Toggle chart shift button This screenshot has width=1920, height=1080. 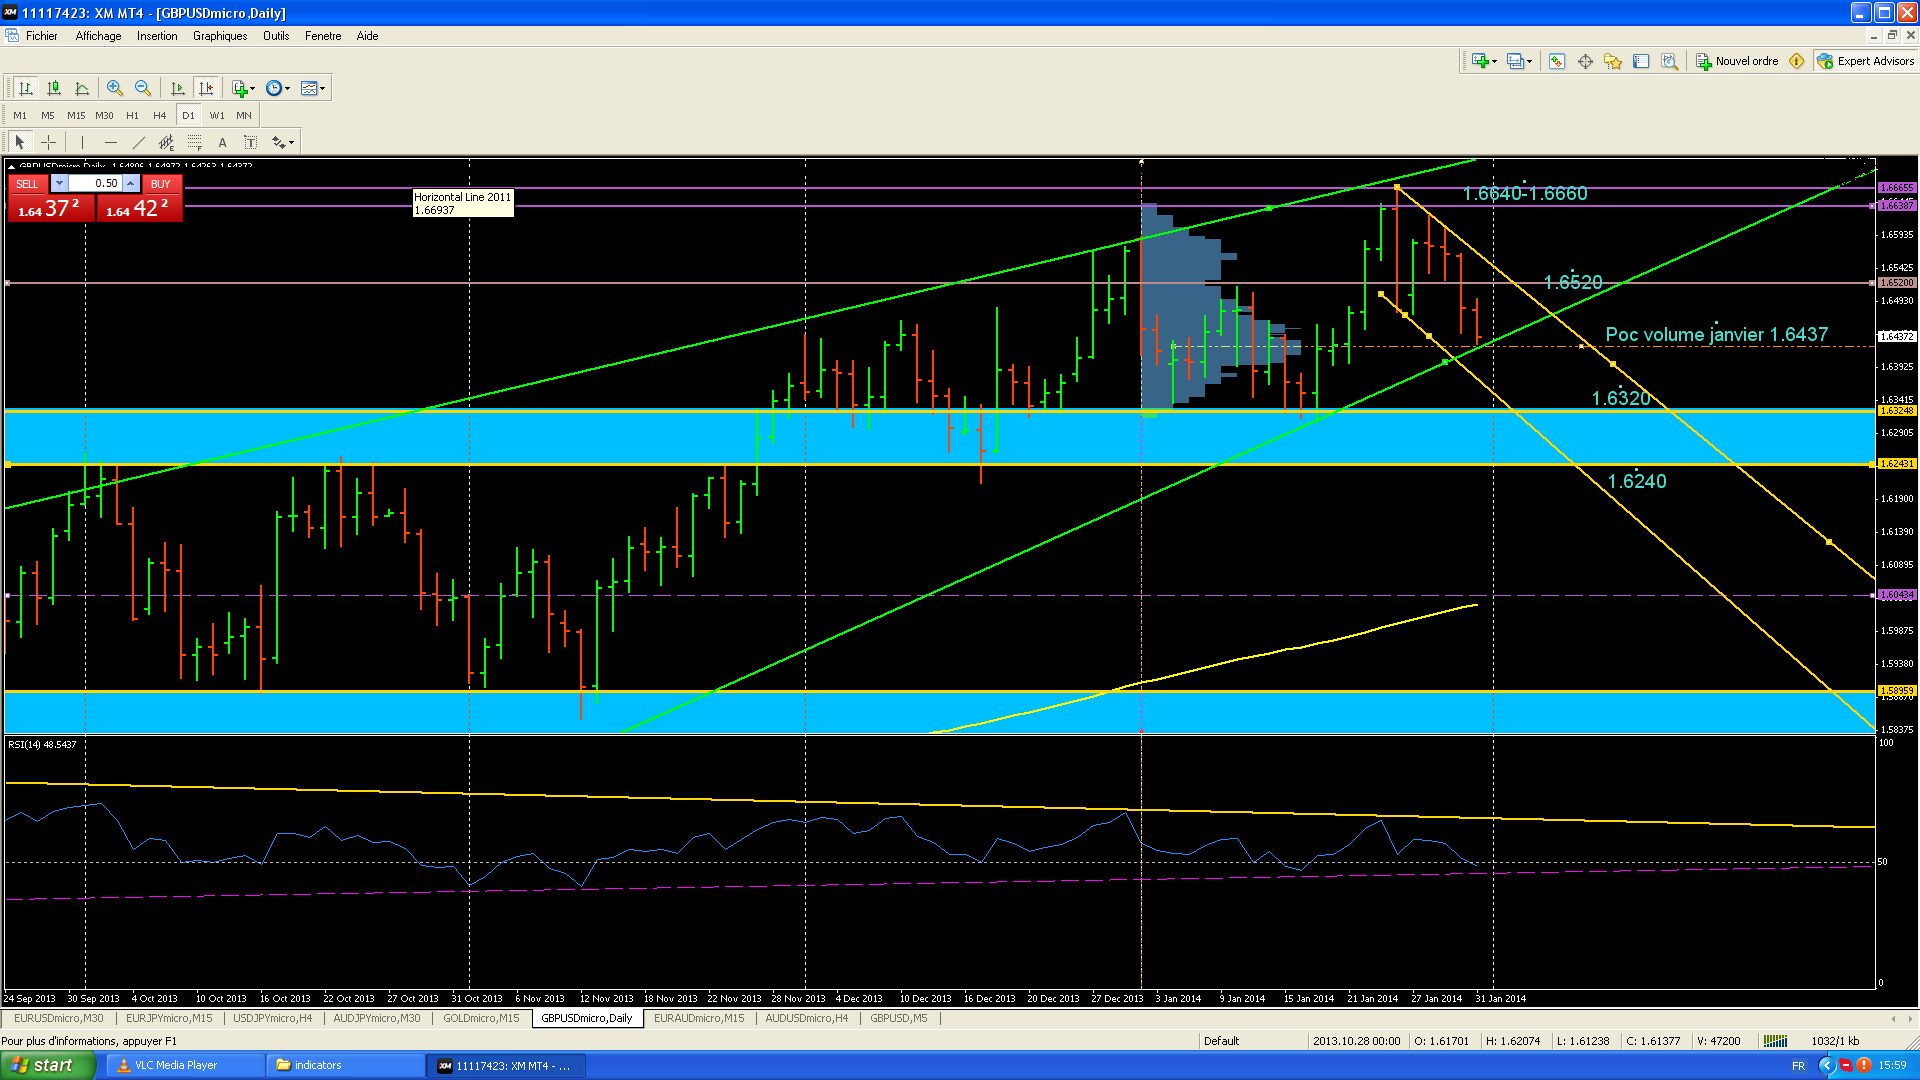pos(206,88)
